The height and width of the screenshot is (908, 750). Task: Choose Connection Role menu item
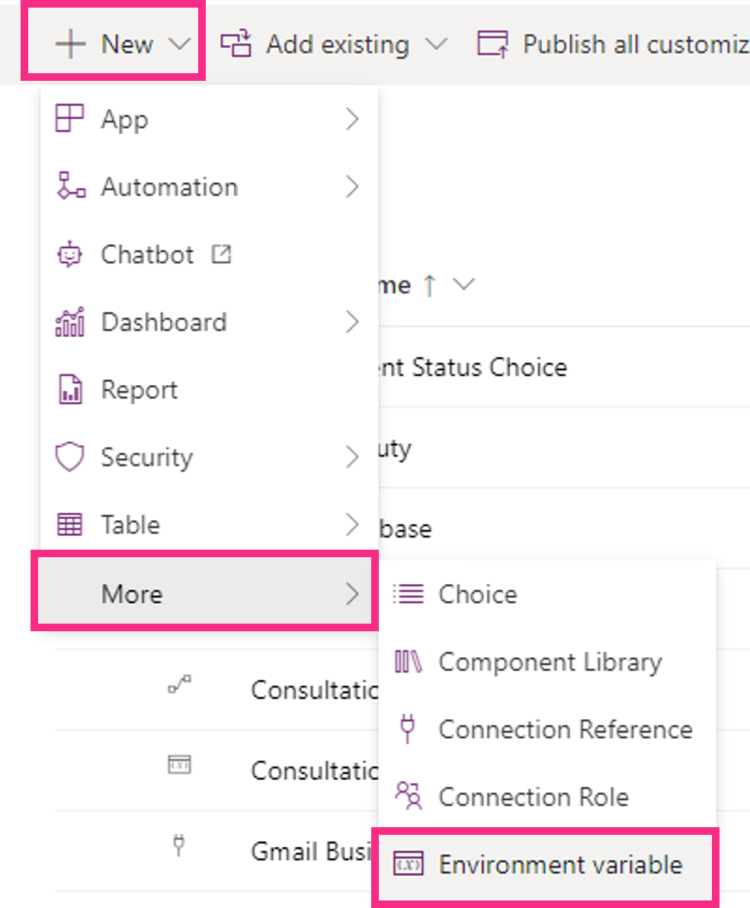pyautogui.click(x=533, y=797)
